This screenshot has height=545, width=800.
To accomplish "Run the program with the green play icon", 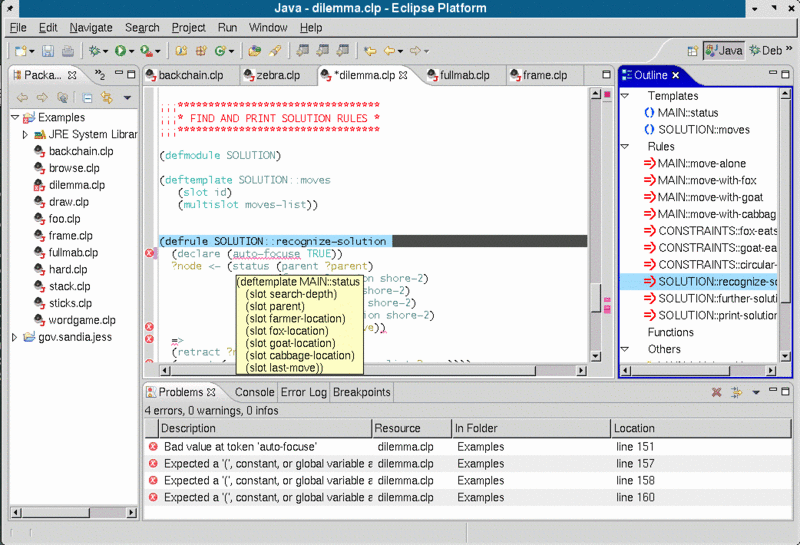I will pyautogui.click(x=120, y=51).
